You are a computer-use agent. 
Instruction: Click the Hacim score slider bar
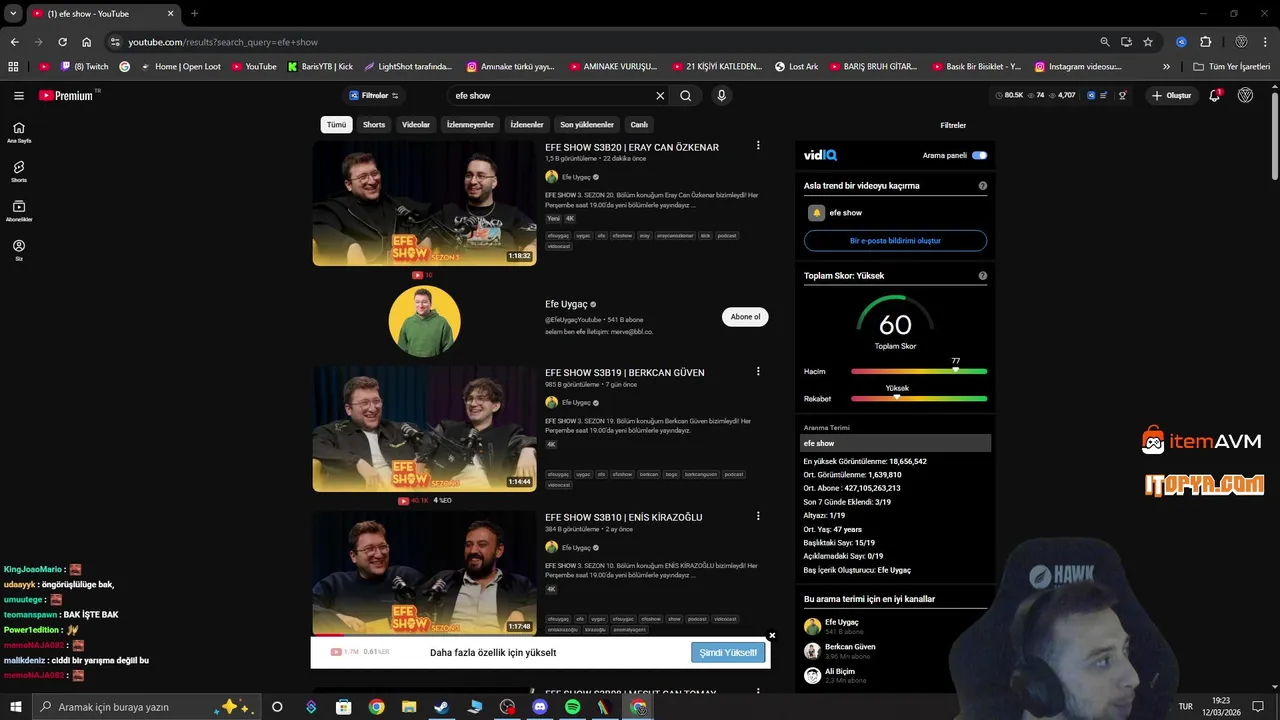pyautogui.click(x=919, y=371)
